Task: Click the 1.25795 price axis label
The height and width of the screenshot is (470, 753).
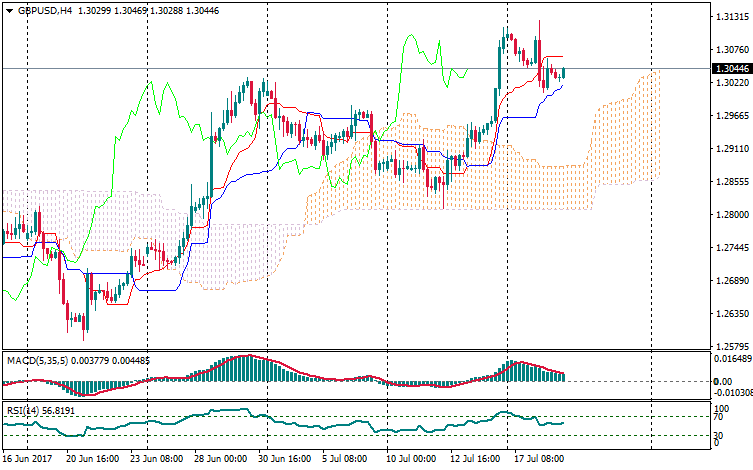Action: point(731,346)
